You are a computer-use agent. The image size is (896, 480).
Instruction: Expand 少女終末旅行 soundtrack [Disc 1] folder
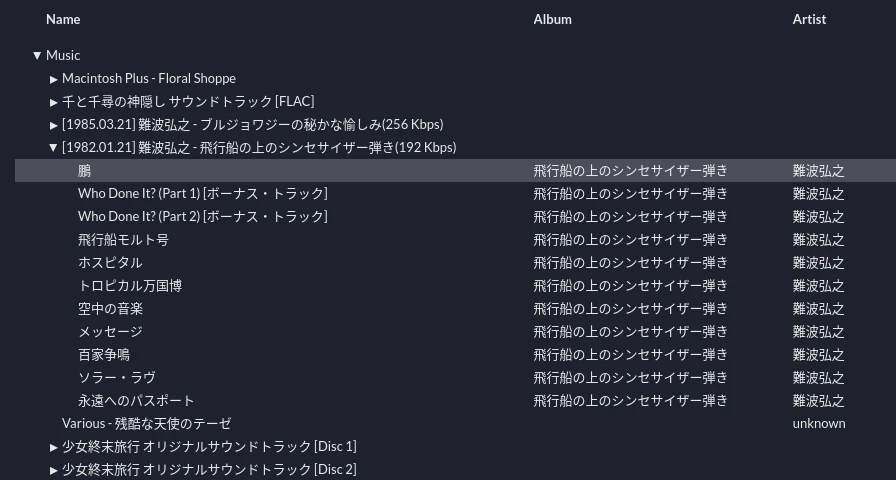(54, 447)
